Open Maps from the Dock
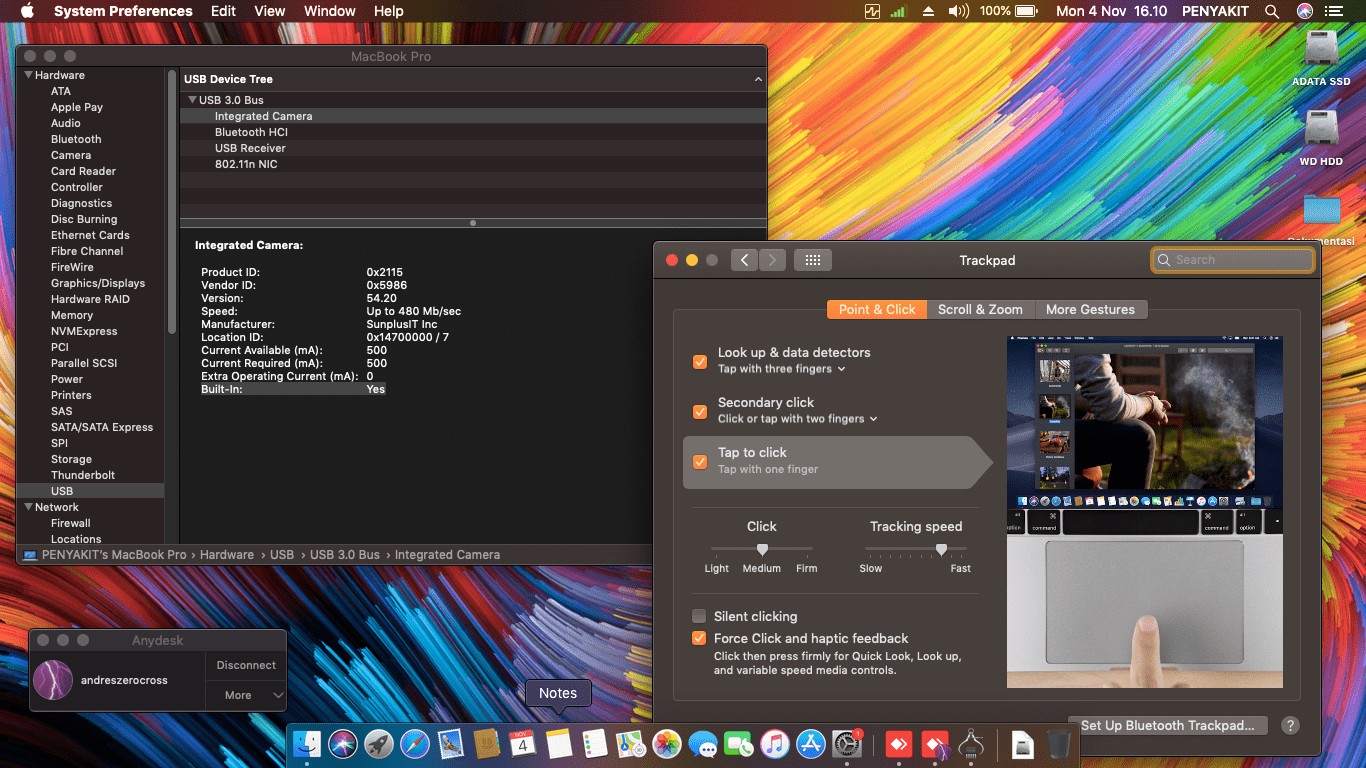The height and width of the screenshot is (768, 1366). tap(628, 744)
